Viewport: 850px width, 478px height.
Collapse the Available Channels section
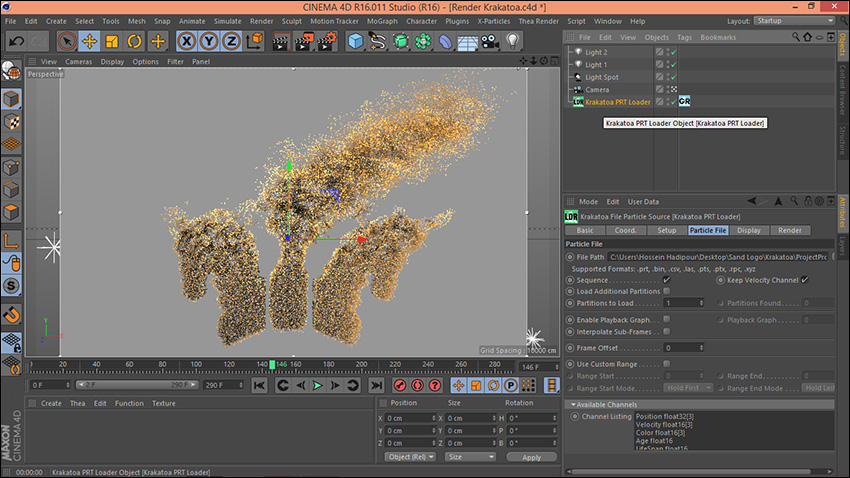click(574, 404)
